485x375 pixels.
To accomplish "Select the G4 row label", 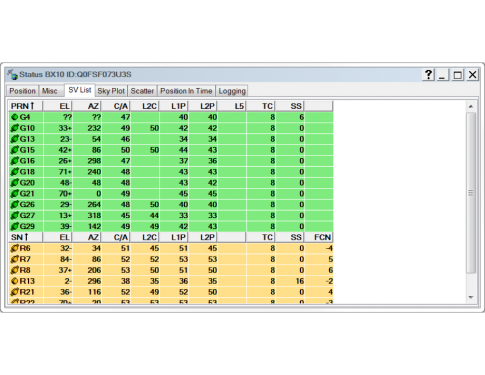I will (25, 117).
